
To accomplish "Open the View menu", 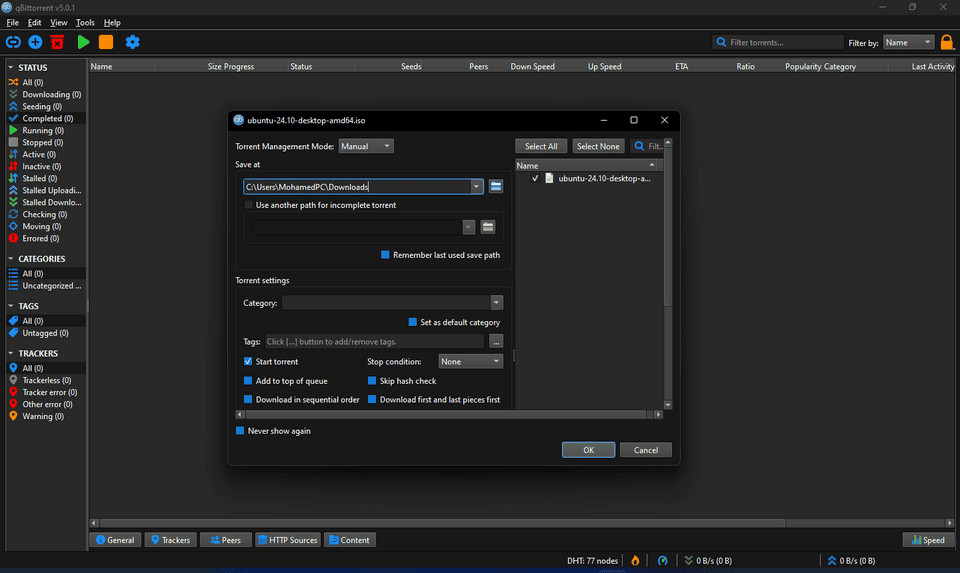I will 59,23.
